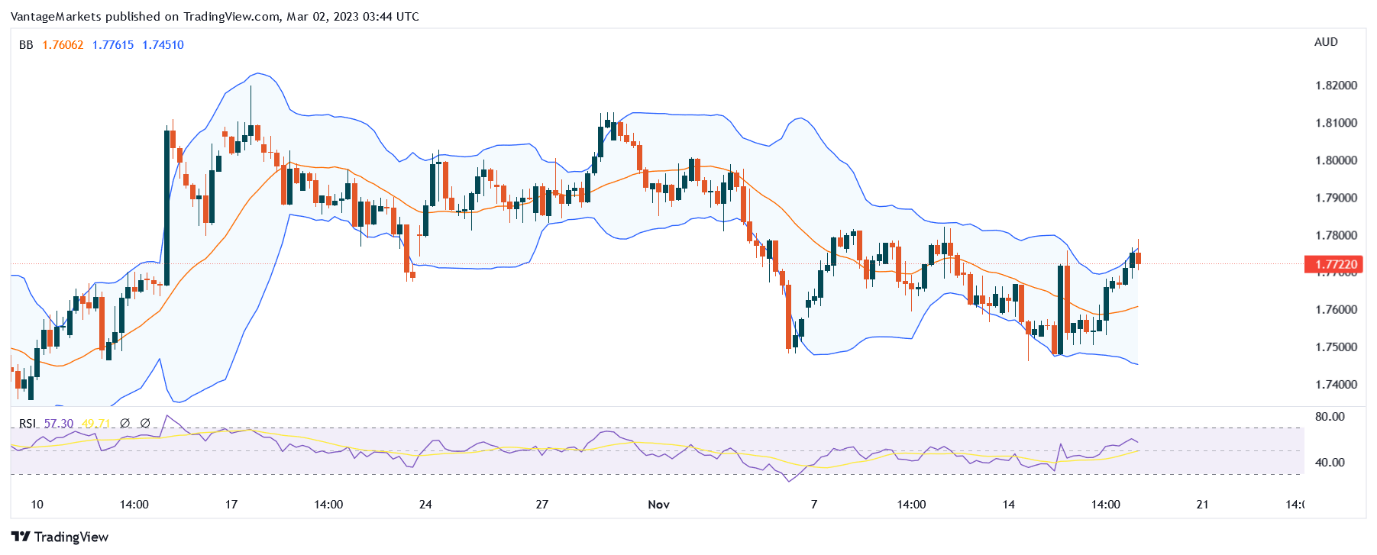The image size is (1377, 555).
Task: Click the 1.80000 price axis label
Action: click(1336, 160)
